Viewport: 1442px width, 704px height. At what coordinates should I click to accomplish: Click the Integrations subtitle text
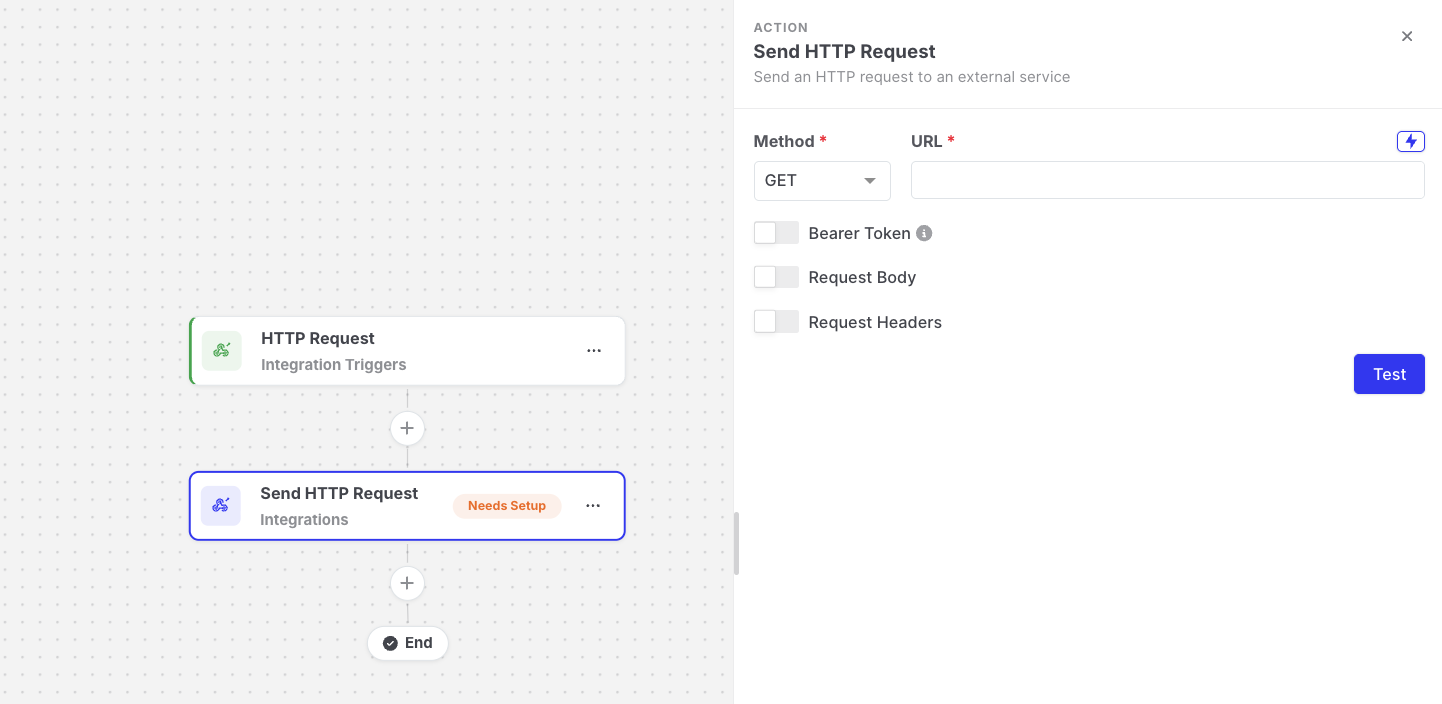304,520
